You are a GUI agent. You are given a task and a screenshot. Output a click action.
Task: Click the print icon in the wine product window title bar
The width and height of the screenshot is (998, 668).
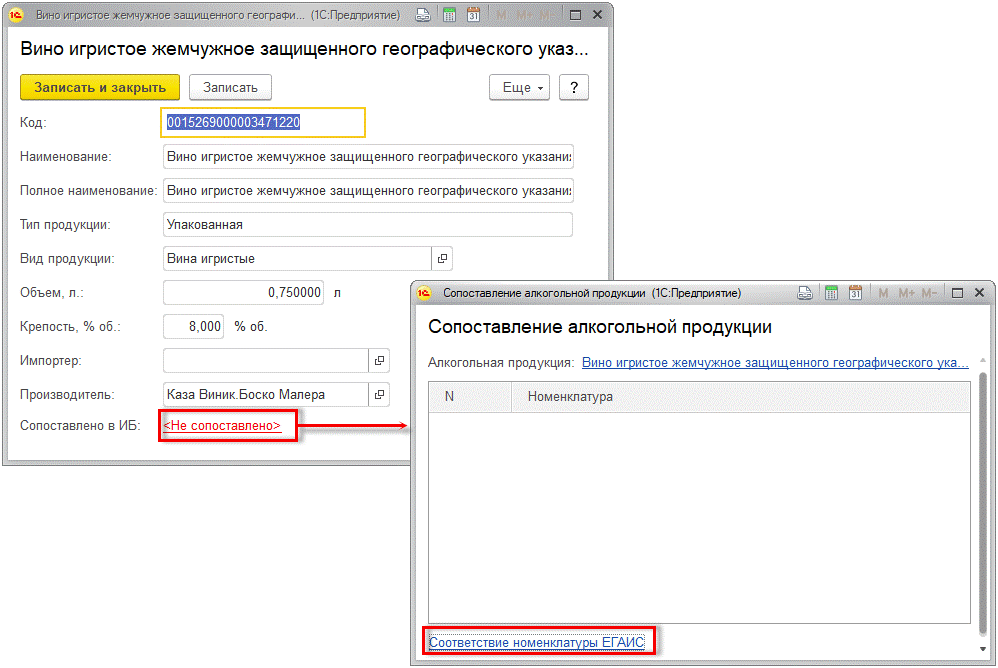pyautogui.click(x=423, y=15)
